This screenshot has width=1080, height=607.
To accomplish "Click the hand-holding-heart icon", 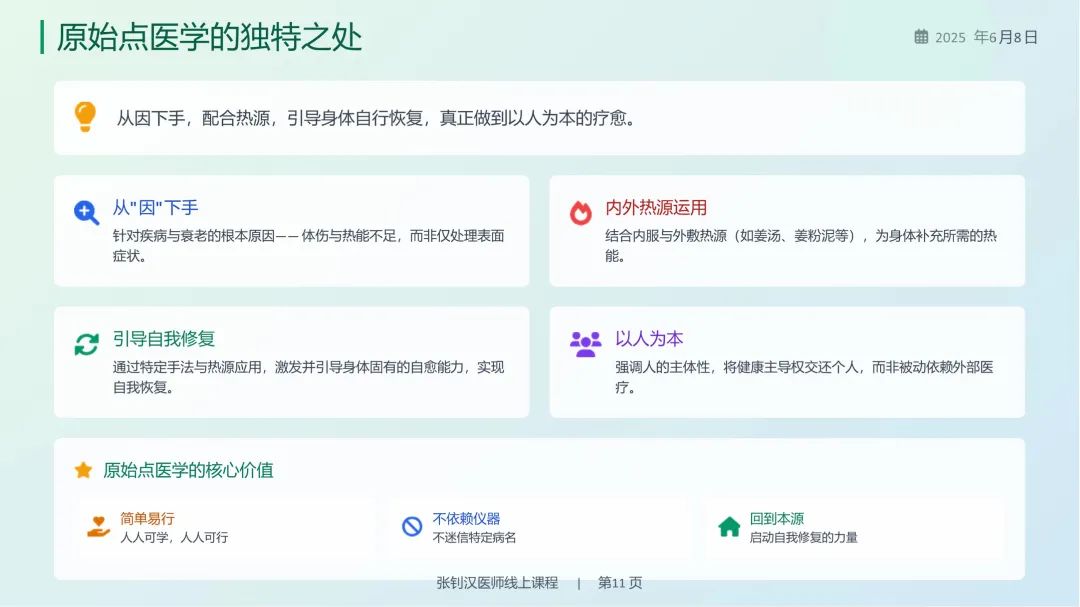I will 98,527.
